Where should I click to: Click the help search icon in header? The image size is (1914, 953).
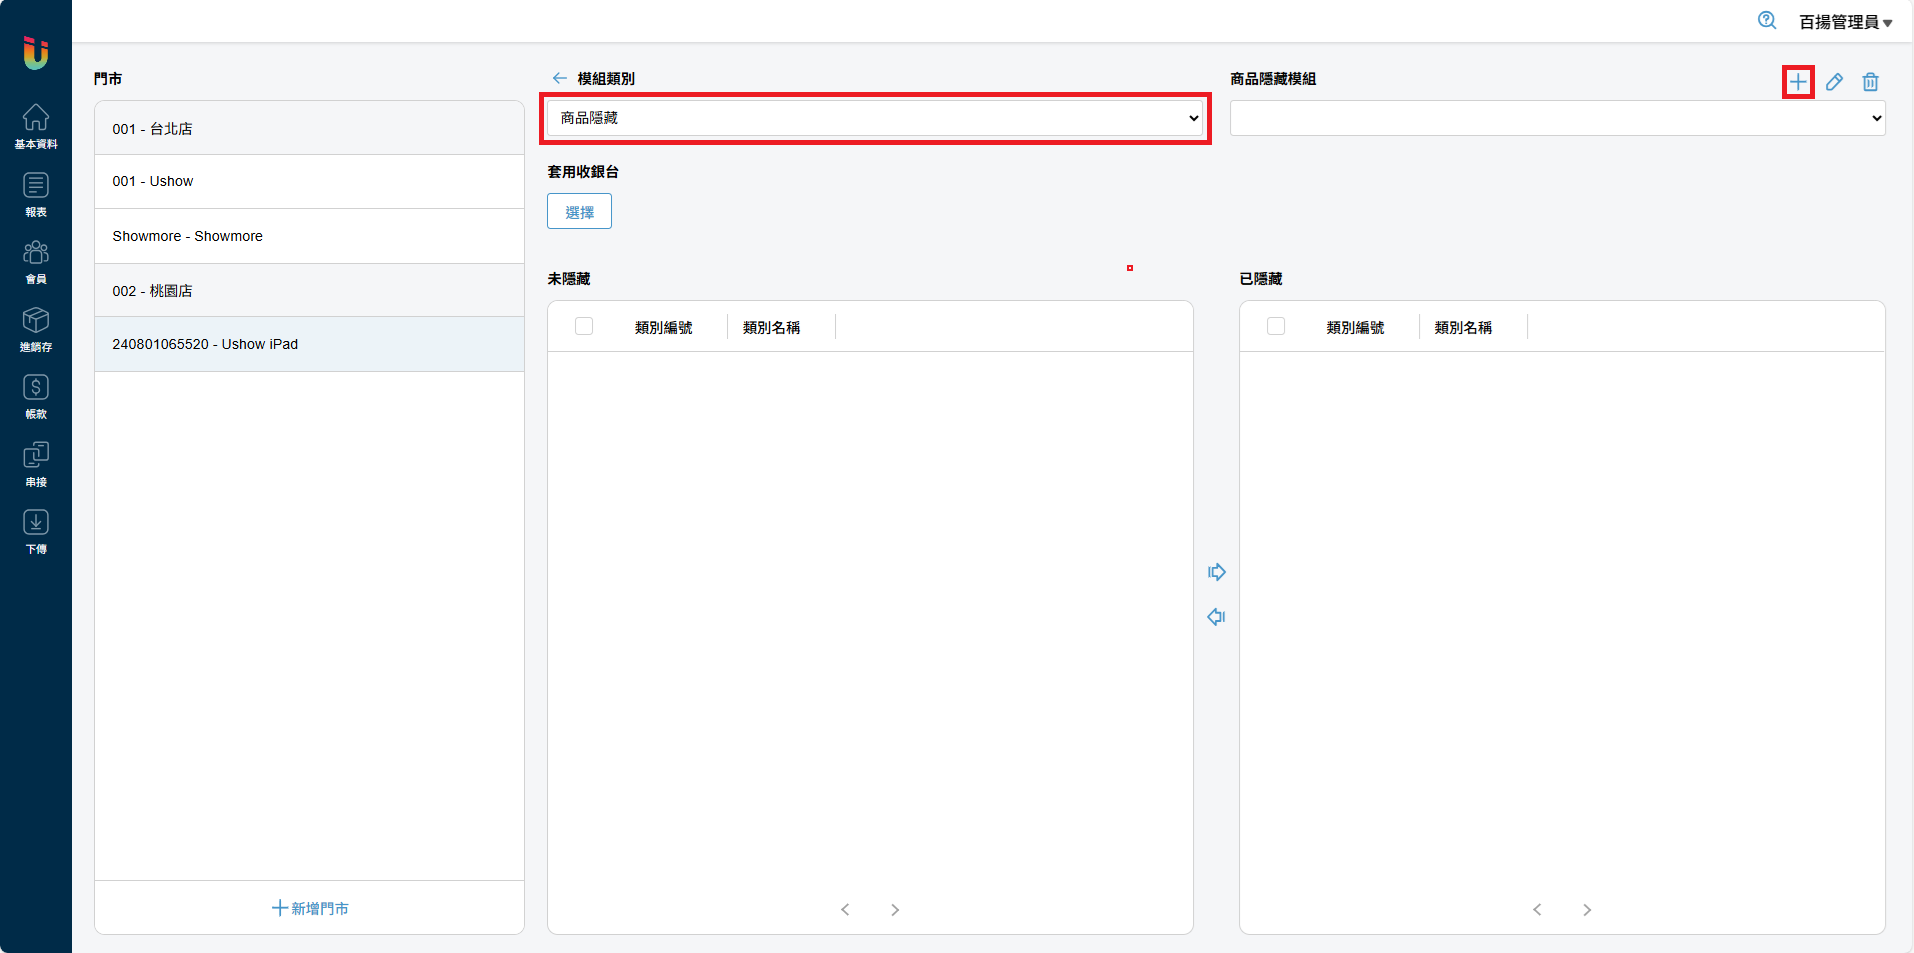pos(1767,21)
